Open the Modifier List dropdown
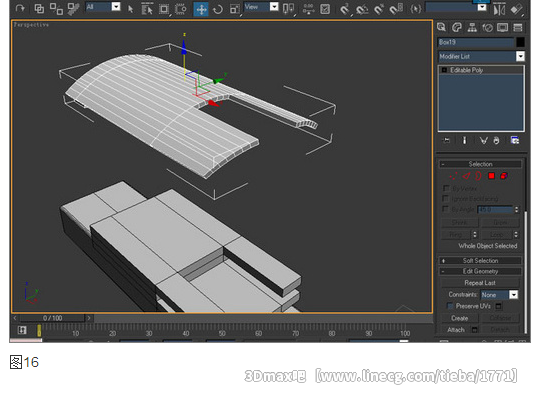Viewport: 557px width, 395px height. (481, 56)
